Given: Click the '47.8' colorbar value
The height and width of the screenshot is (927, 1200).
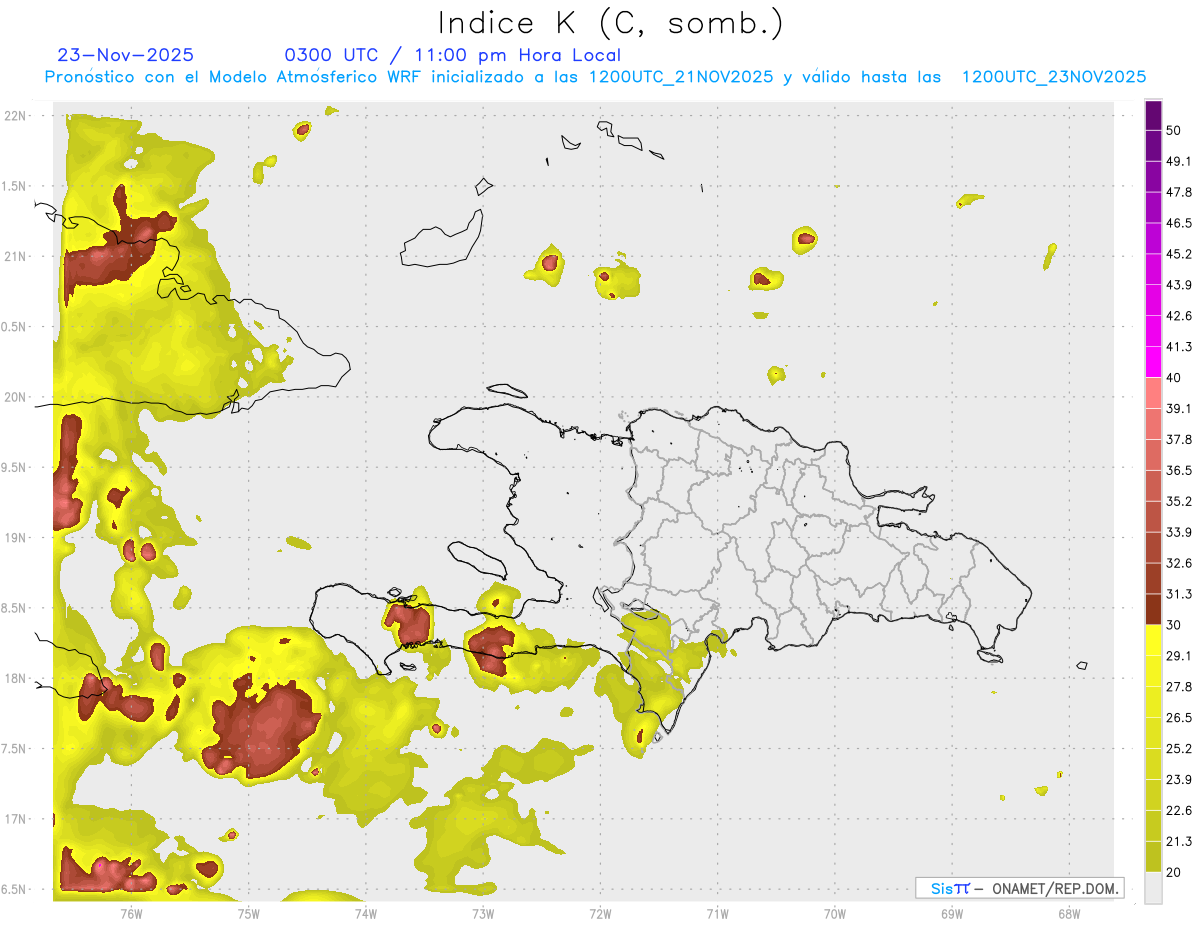Looking at the screenshot, I should click(1179, 192).
